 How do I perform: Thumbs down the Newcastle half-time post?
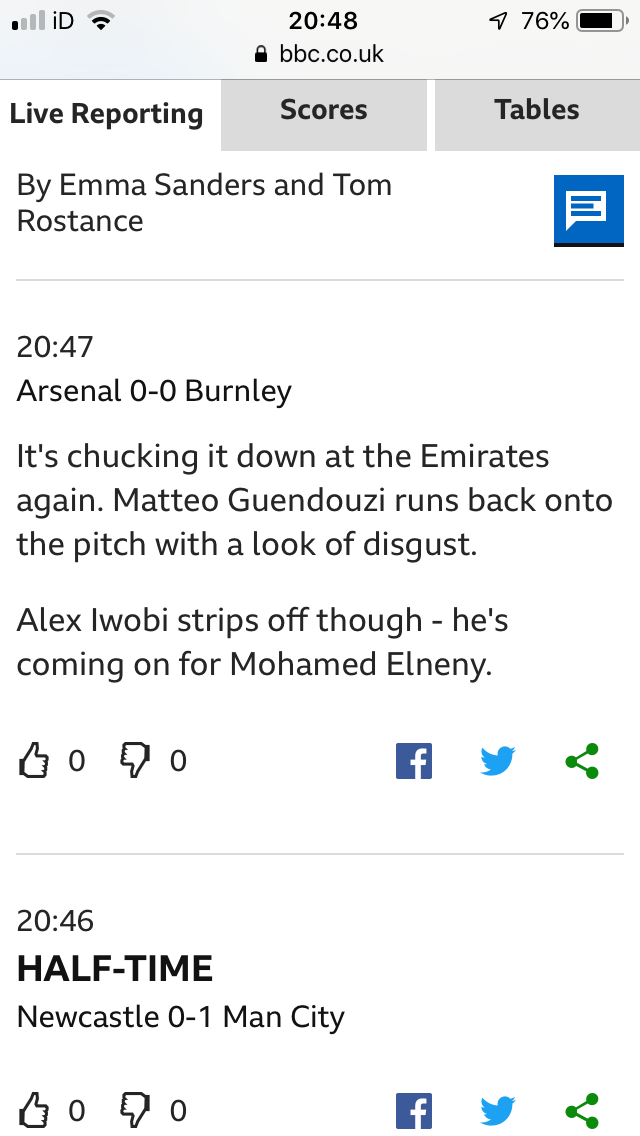[134, 1110]
